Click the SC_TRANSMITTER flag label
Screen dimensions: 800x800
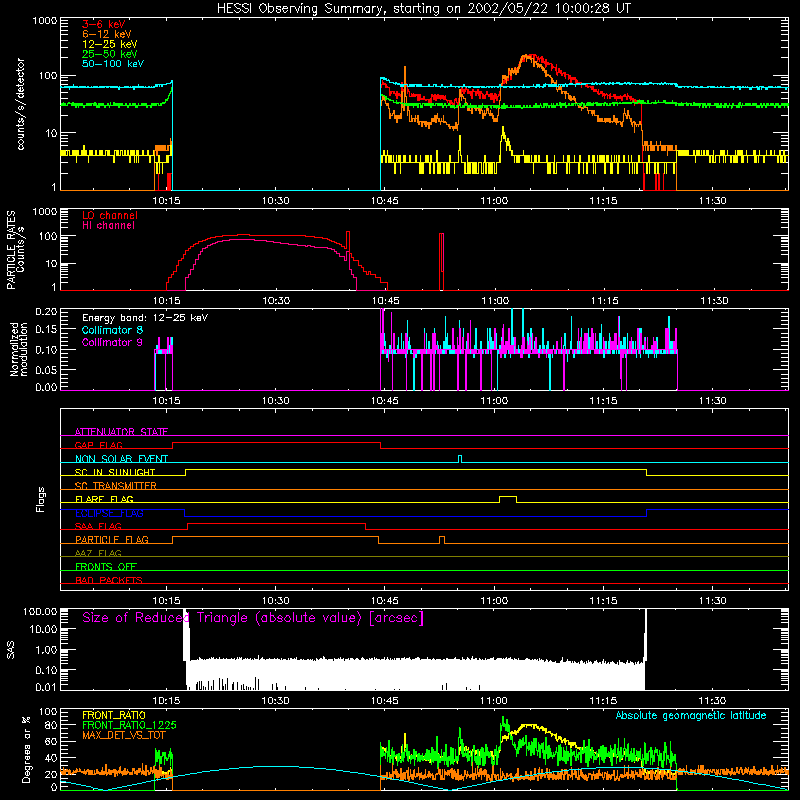pyautogui.click(x=116, y=486)
